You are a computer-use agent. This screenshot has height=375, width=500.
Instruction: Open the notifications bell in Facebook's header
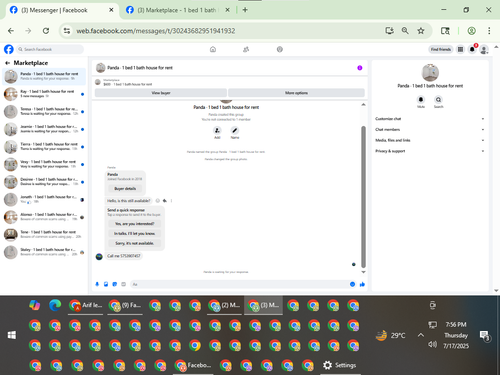click(x=472, y=49)
